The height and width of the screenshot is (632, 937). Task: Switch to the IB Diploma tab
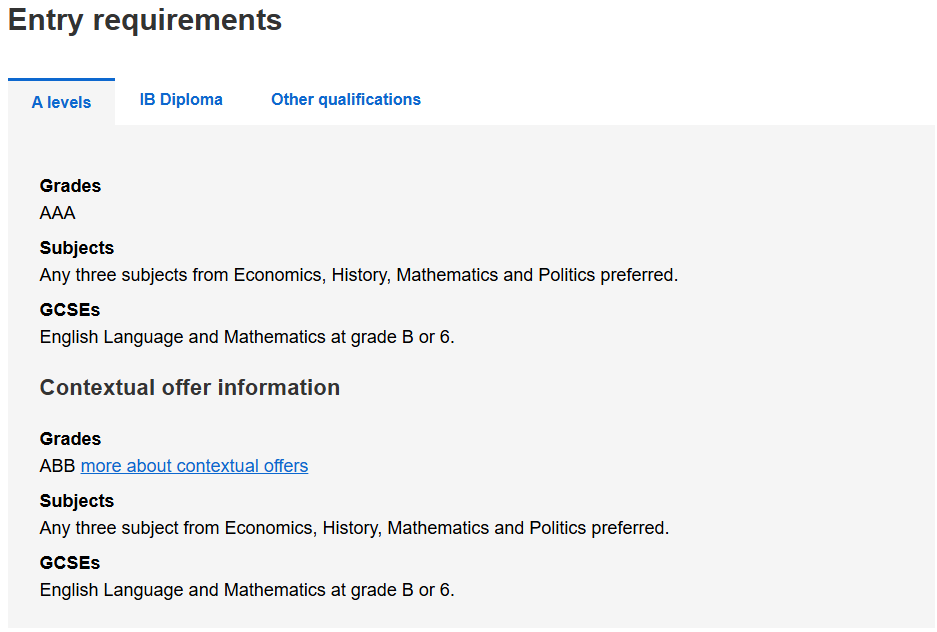tap(181, 100)
